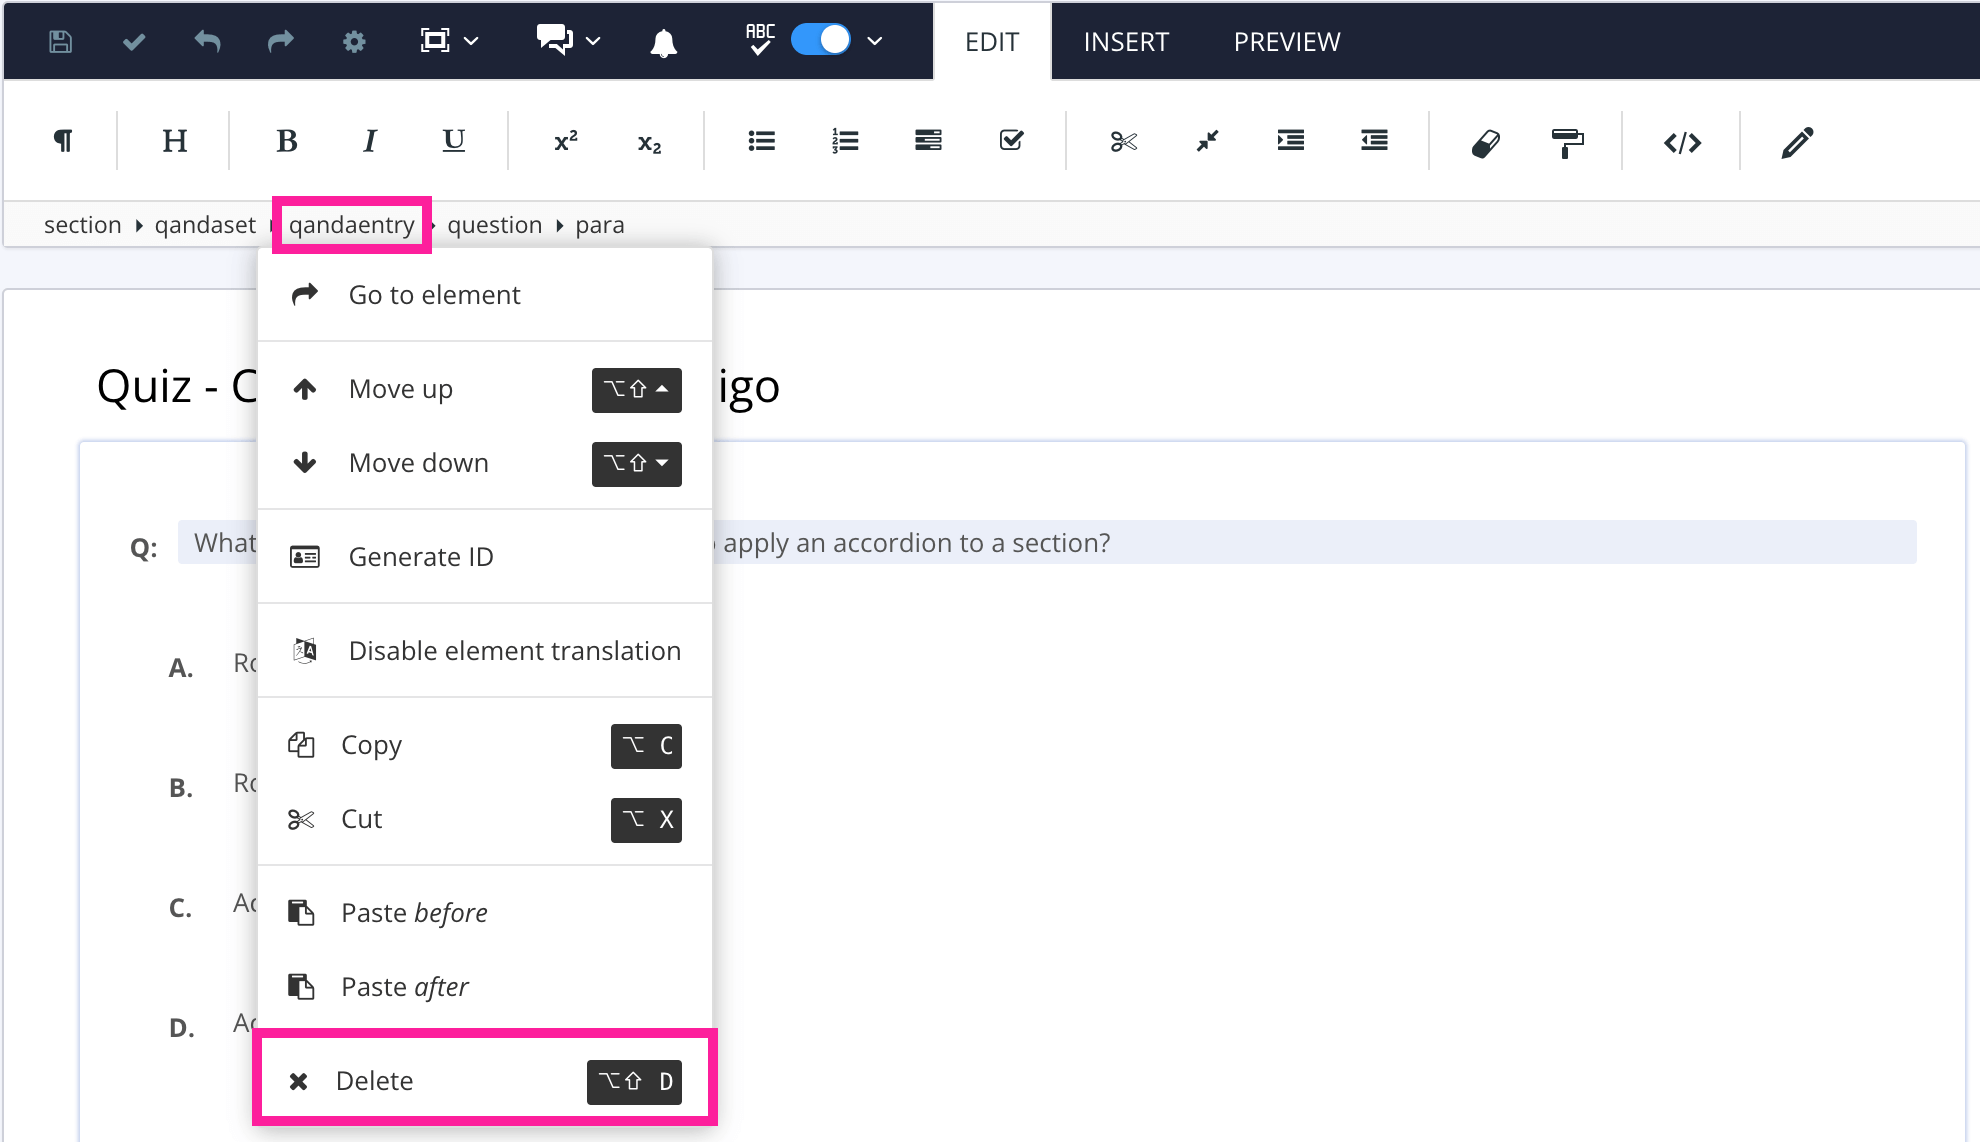
Task: Increase indent using indent icon
Action: pos(1291,140)
